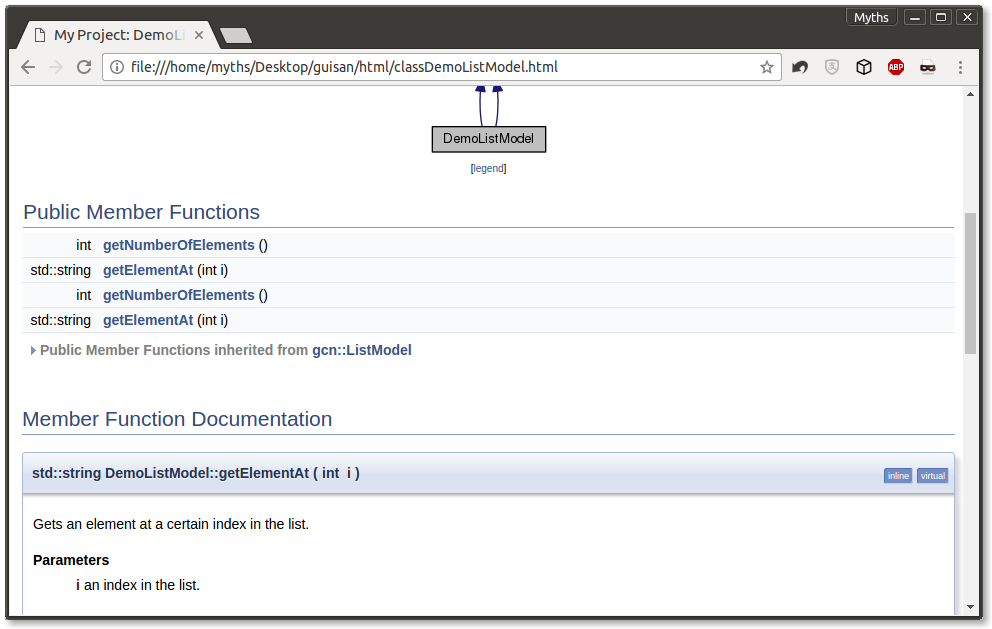Open the shield extension icon
992x629 pixels.
[832, 67]
